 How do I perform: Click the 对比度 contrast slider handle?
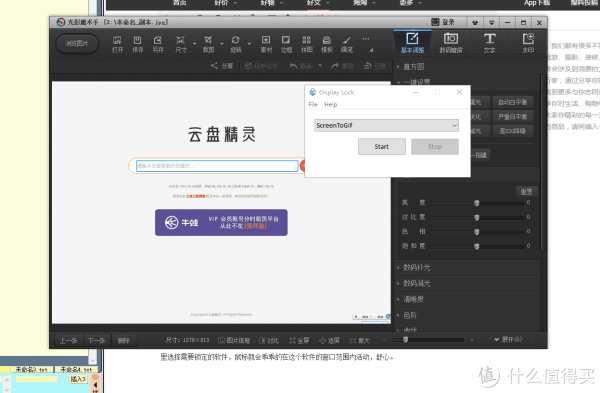pos(476,217)
